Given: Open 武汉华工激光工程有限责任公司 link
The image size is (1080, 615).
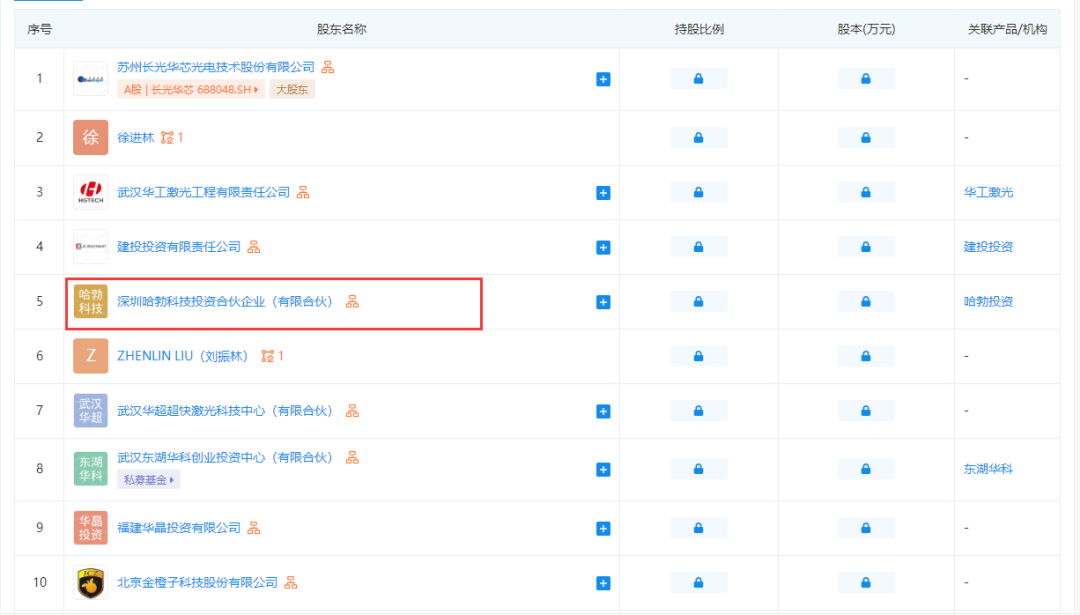Looking at the screenshot, I should (x=204, y=192).
